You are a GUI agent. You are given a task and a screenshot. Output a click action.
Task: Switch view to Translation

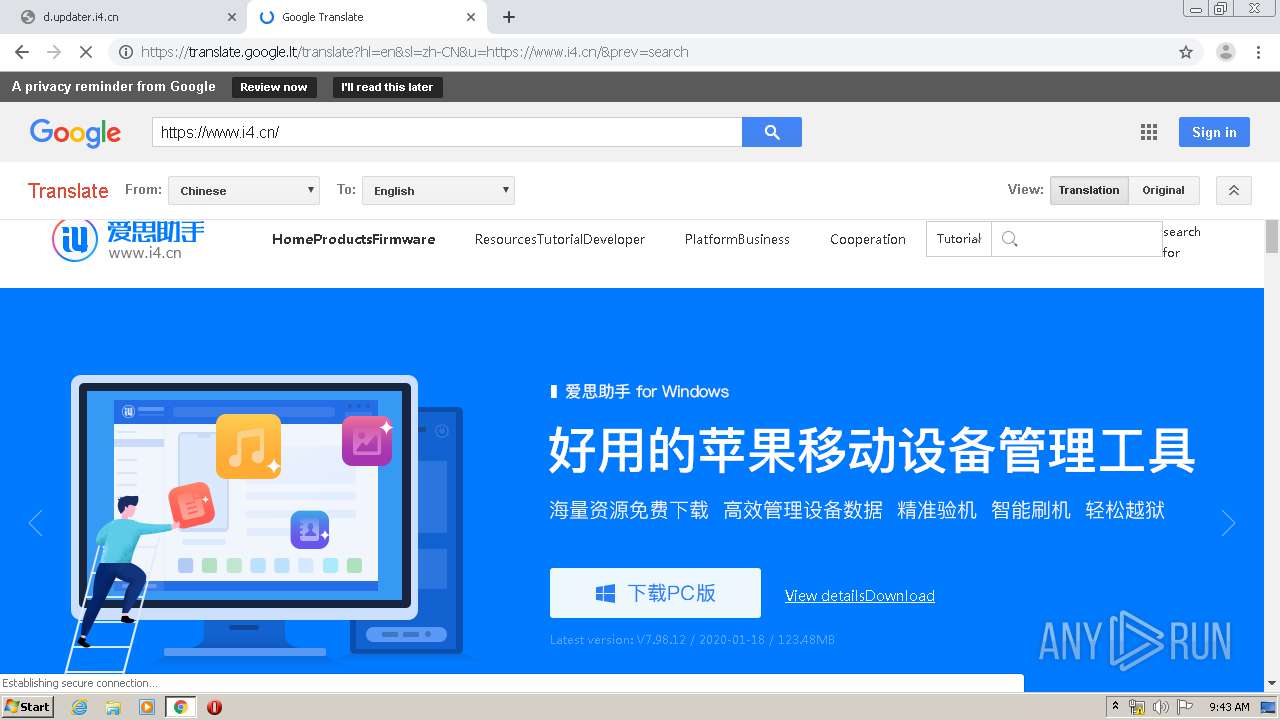pos(1089,190)
